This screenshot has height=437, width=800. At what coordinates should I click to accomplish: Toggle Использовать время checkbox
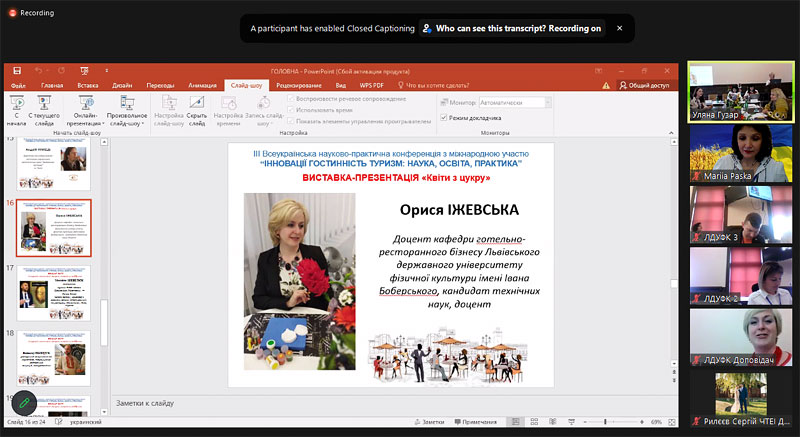(x=291, y=110)
